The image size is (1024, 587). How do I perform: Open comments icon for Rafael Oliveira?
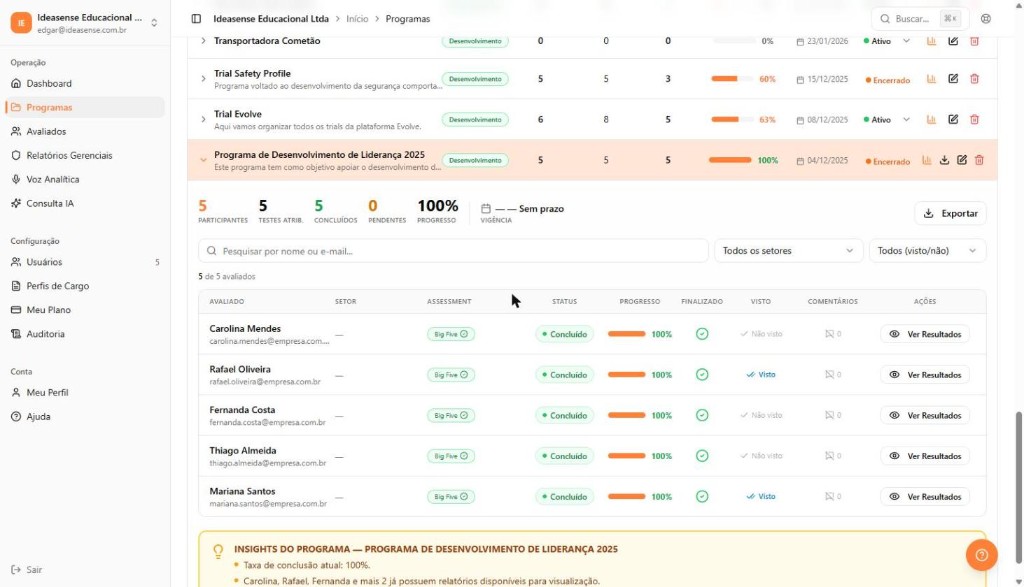(832, 375)
